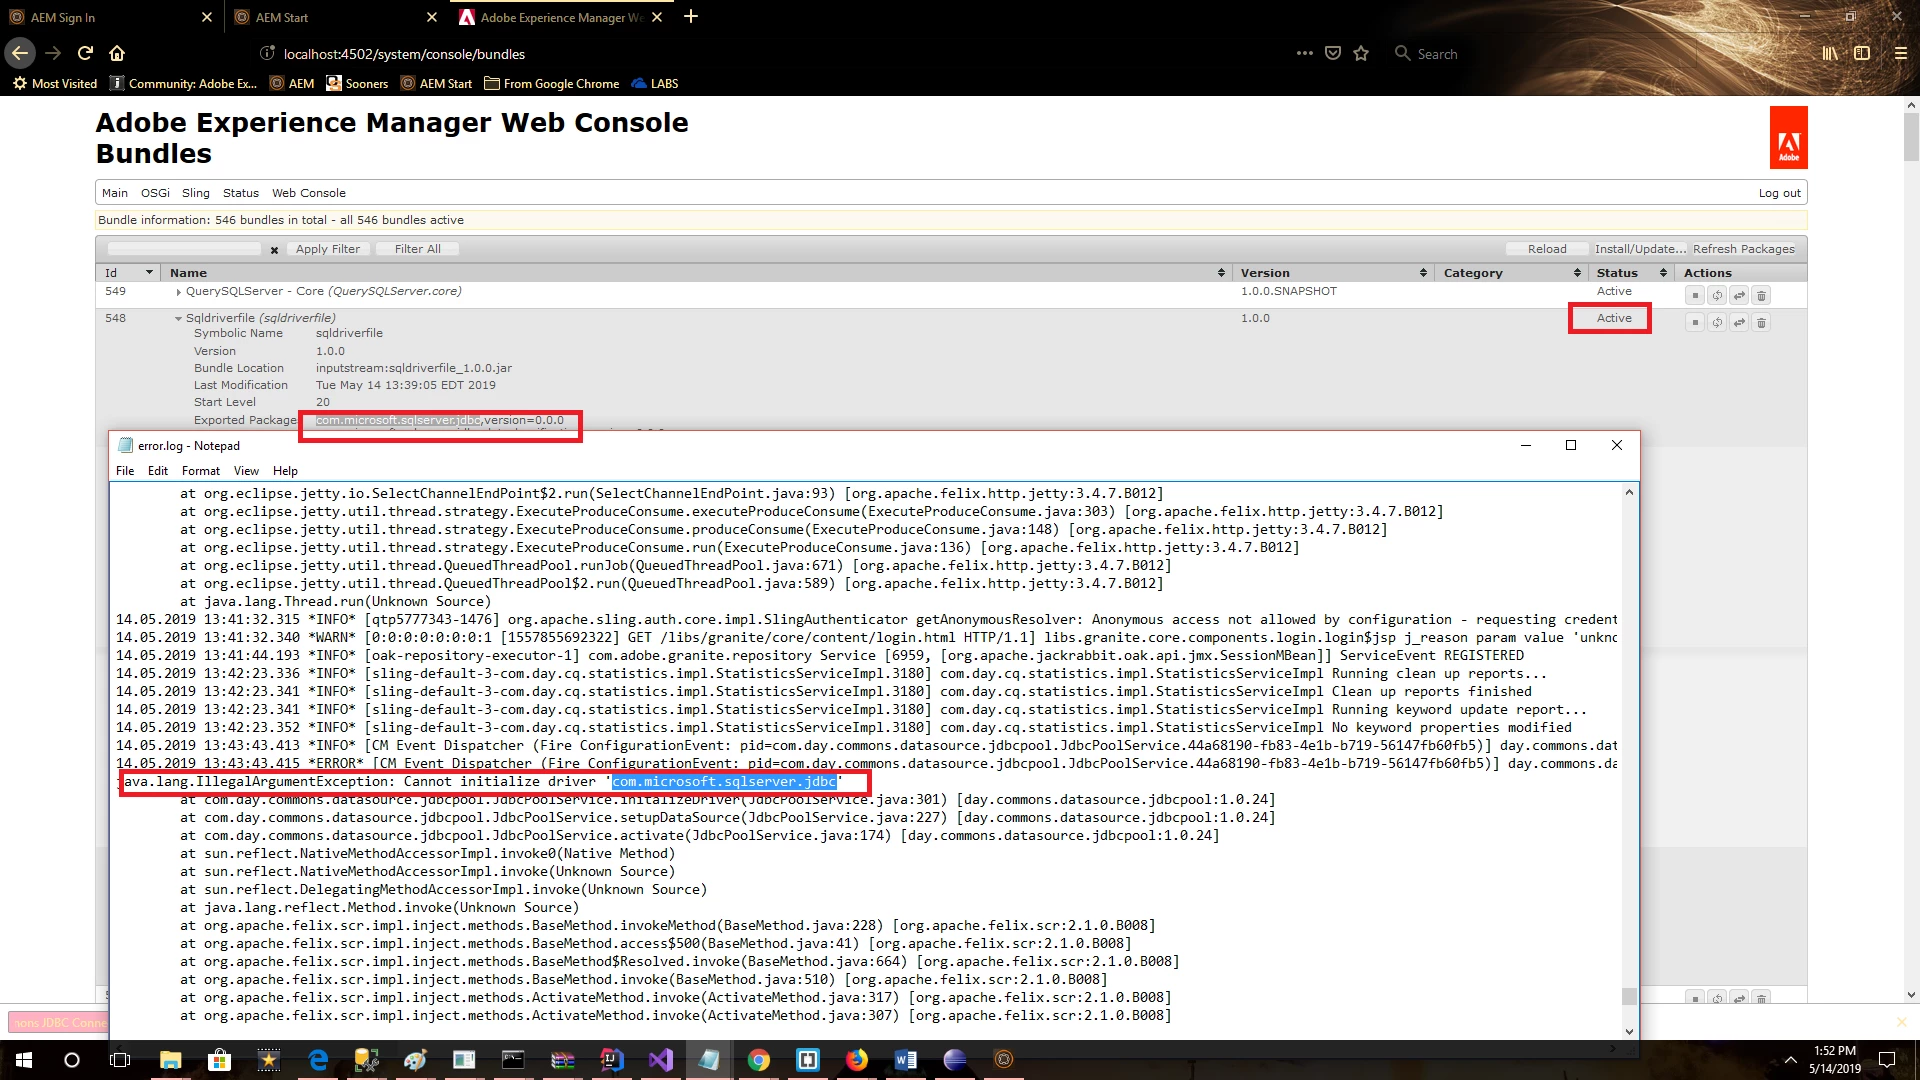The image size is (1920, 1080).
Task: Open the OSGi menu
Action: pos(155,193)
